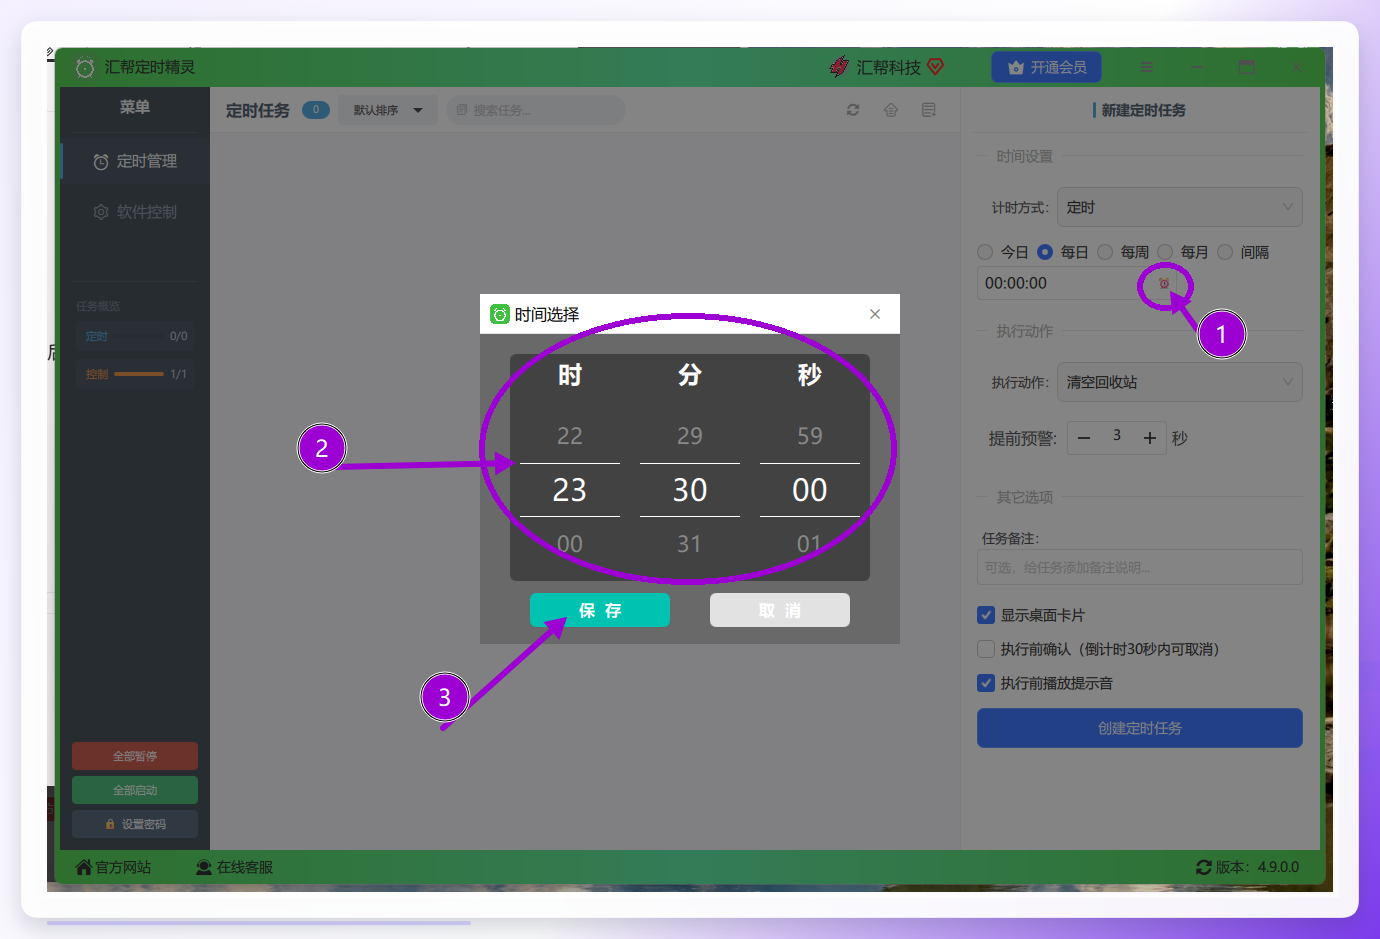The image size is (1380, 939).
Task: Click the minus stepper for 提前预警
Action: click(x=1084, y=438)
